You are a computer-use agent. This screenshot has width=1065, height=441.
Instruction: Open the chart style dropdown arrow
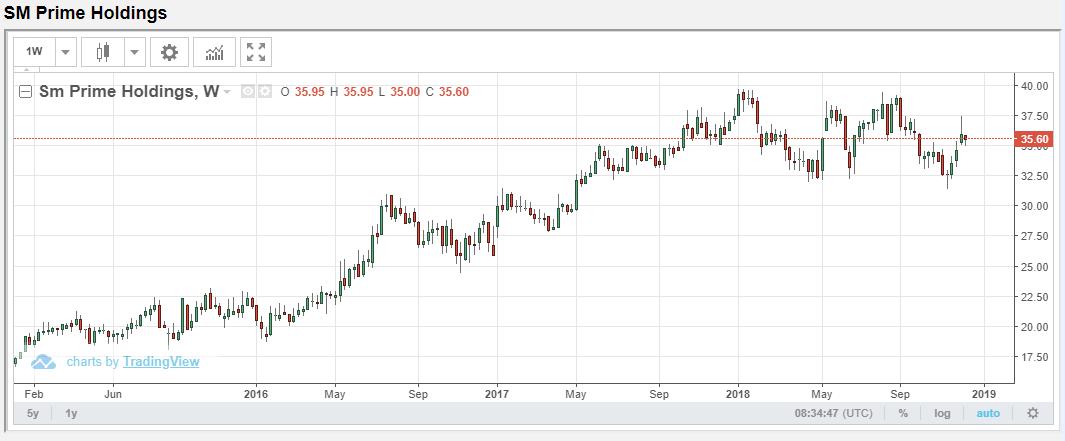(134, 52)
